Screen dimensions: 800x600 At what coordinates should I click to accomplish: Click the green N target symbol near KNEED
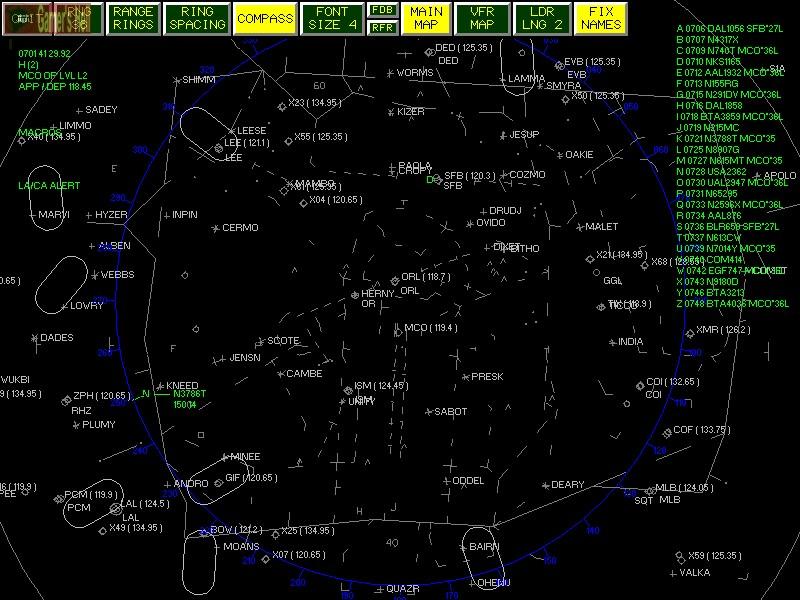146,394
